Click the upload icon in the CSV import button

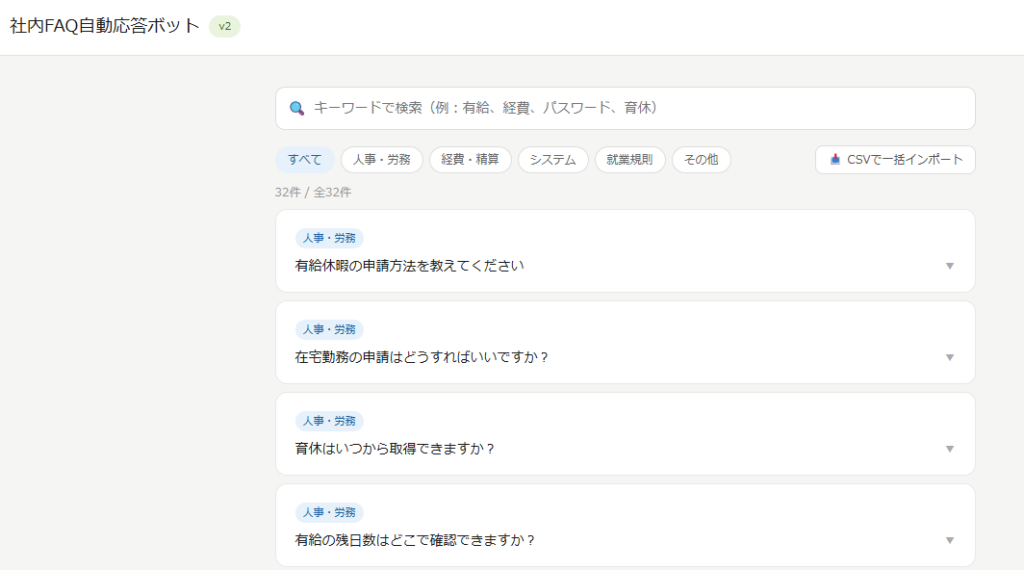coord(835,160)
